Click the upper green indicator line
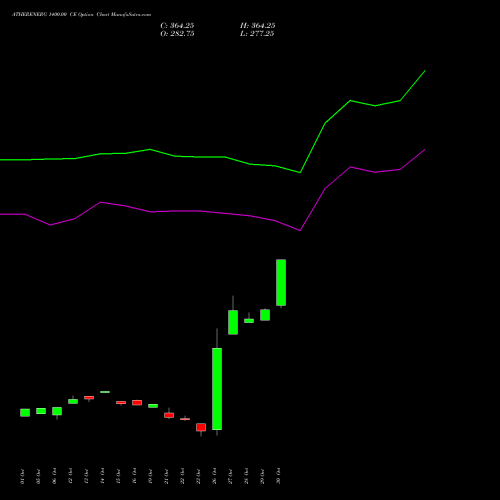The image size is (500, 500). pyautogui.click(x=213, y=157)
